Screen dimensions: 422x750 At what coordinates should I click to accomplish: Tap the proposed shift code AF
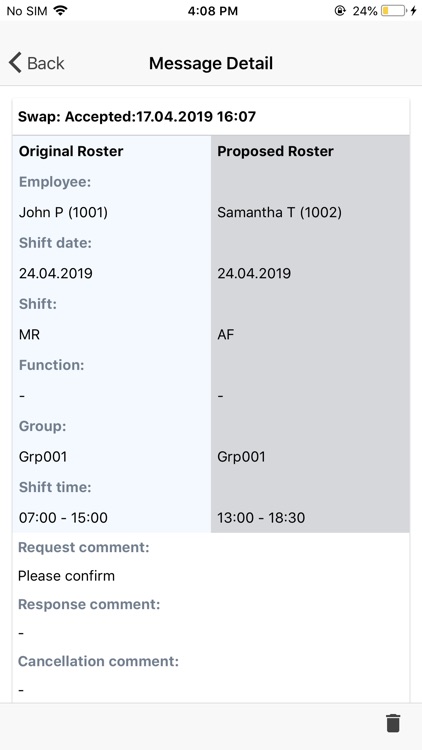tap(226, 334)
